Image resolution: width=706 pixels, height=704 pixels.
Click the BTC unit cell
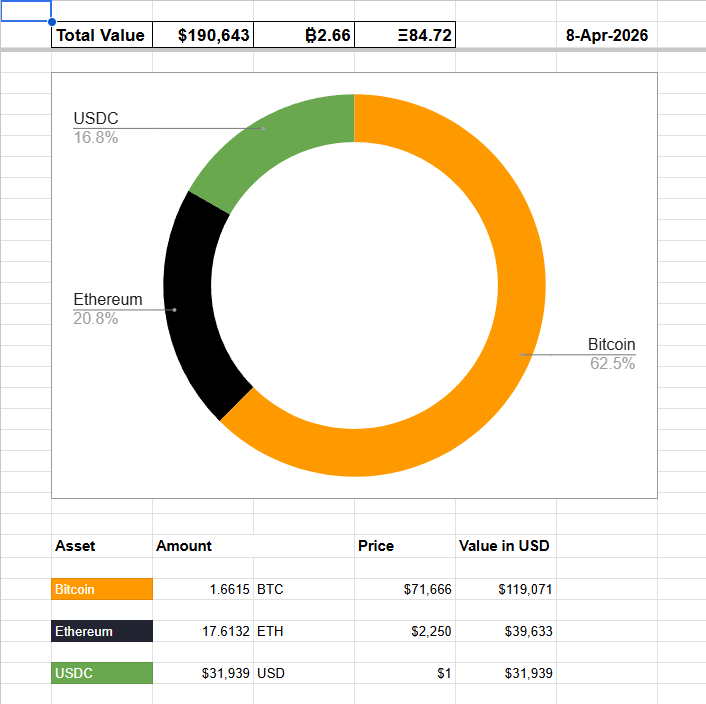(304, 589)
